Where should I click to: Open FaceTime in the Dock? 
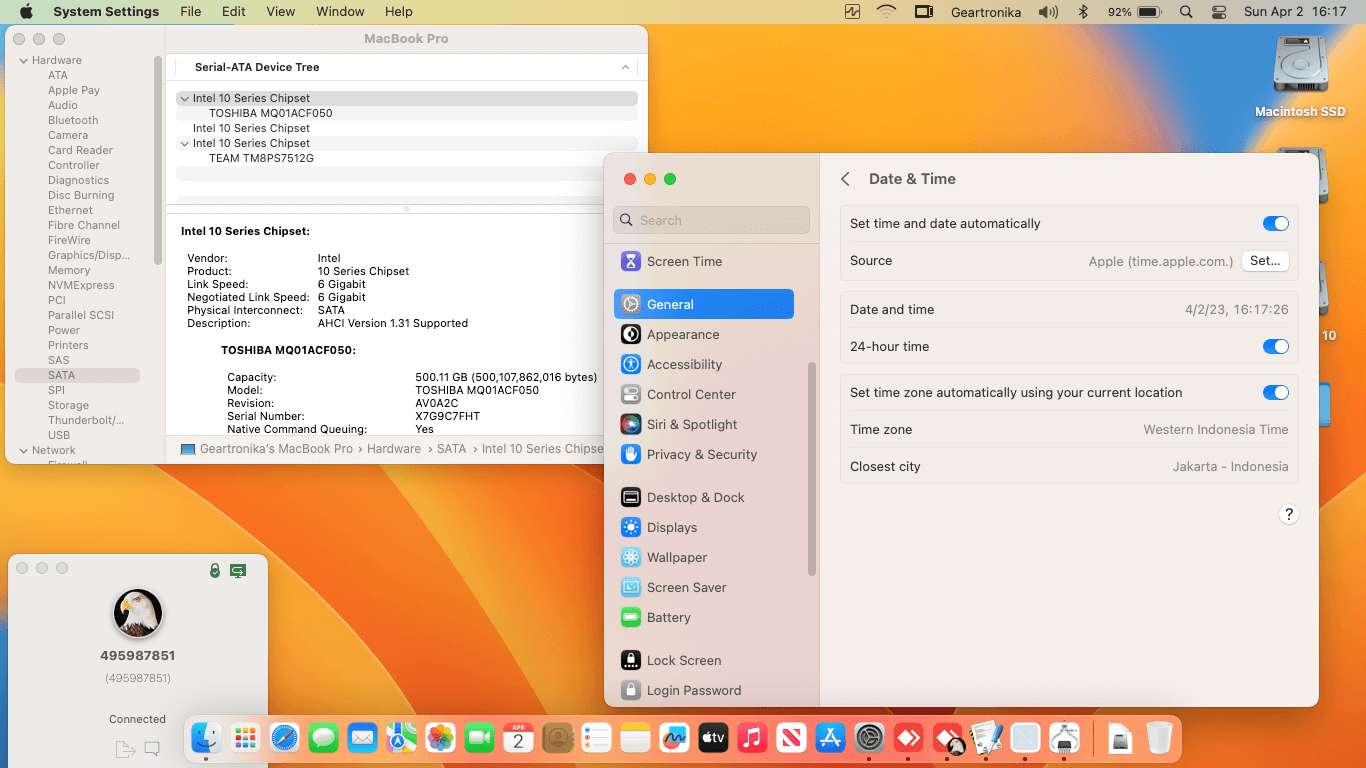[479, 739]
